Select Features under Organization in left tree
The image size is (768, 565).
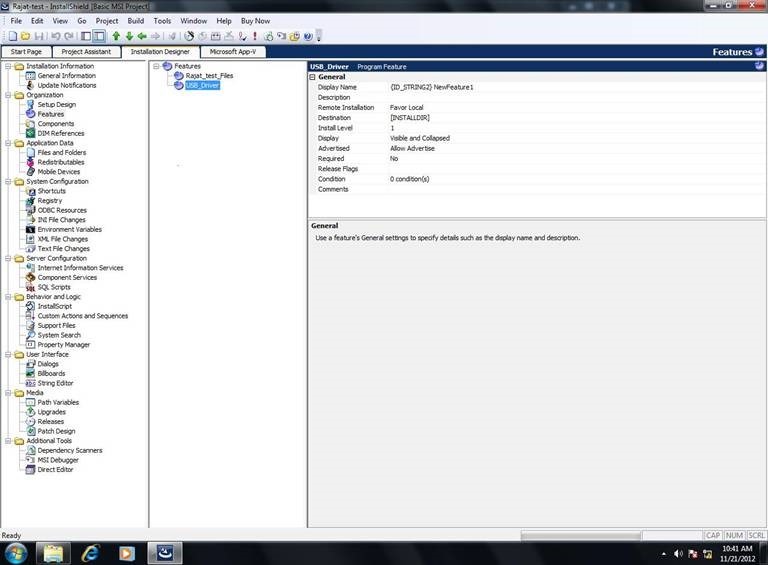tap(50, 114)
